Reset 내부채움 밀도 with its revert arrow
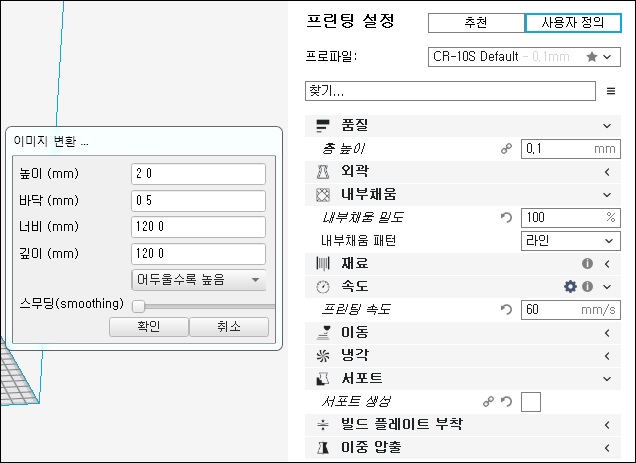Viewport: 636px width, 463px height. click(x=506, y=218)
